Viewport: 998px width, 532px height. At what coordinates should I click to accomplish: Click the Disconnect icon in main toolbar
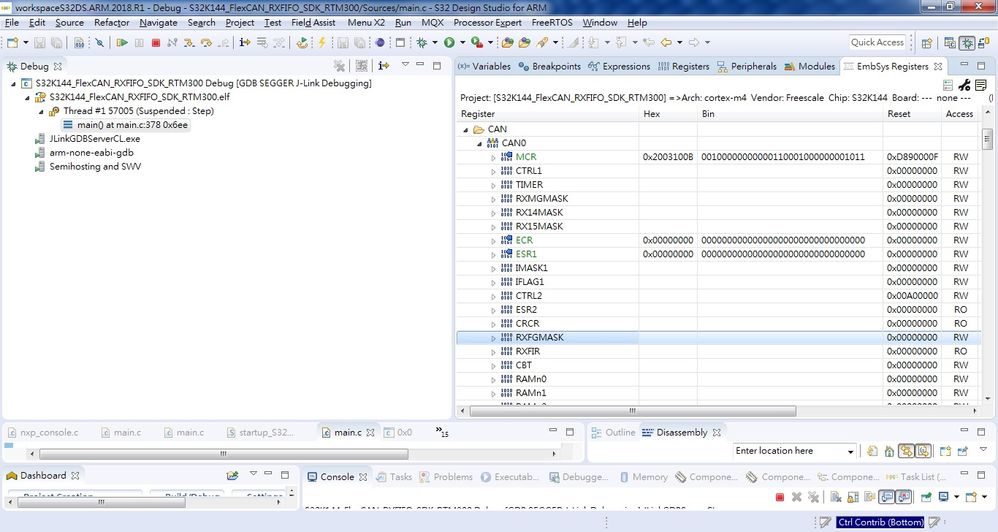click(172, 43)
